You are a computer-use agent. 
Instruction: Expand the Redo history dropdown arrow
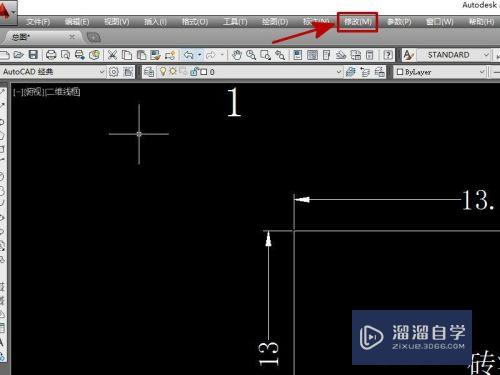click(222, 55)
